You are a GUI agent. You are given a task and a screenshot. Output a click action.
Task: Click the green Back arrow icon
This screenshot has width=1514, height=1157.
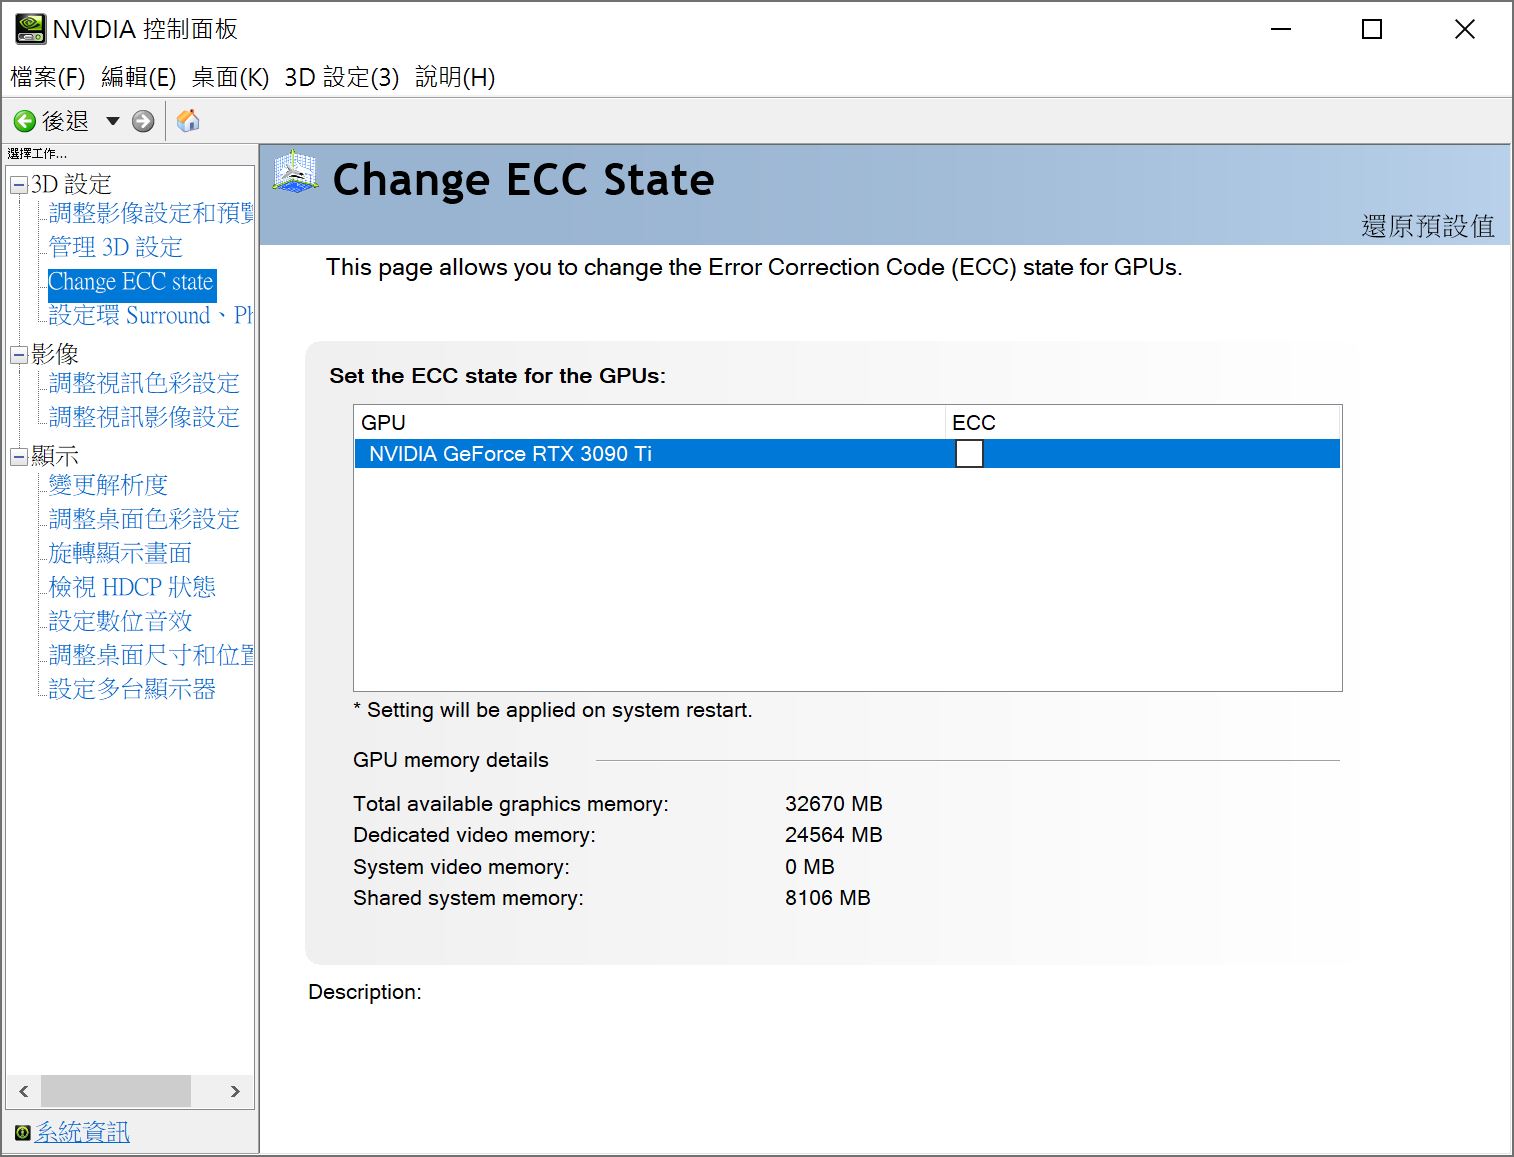[x=25, y=121]
